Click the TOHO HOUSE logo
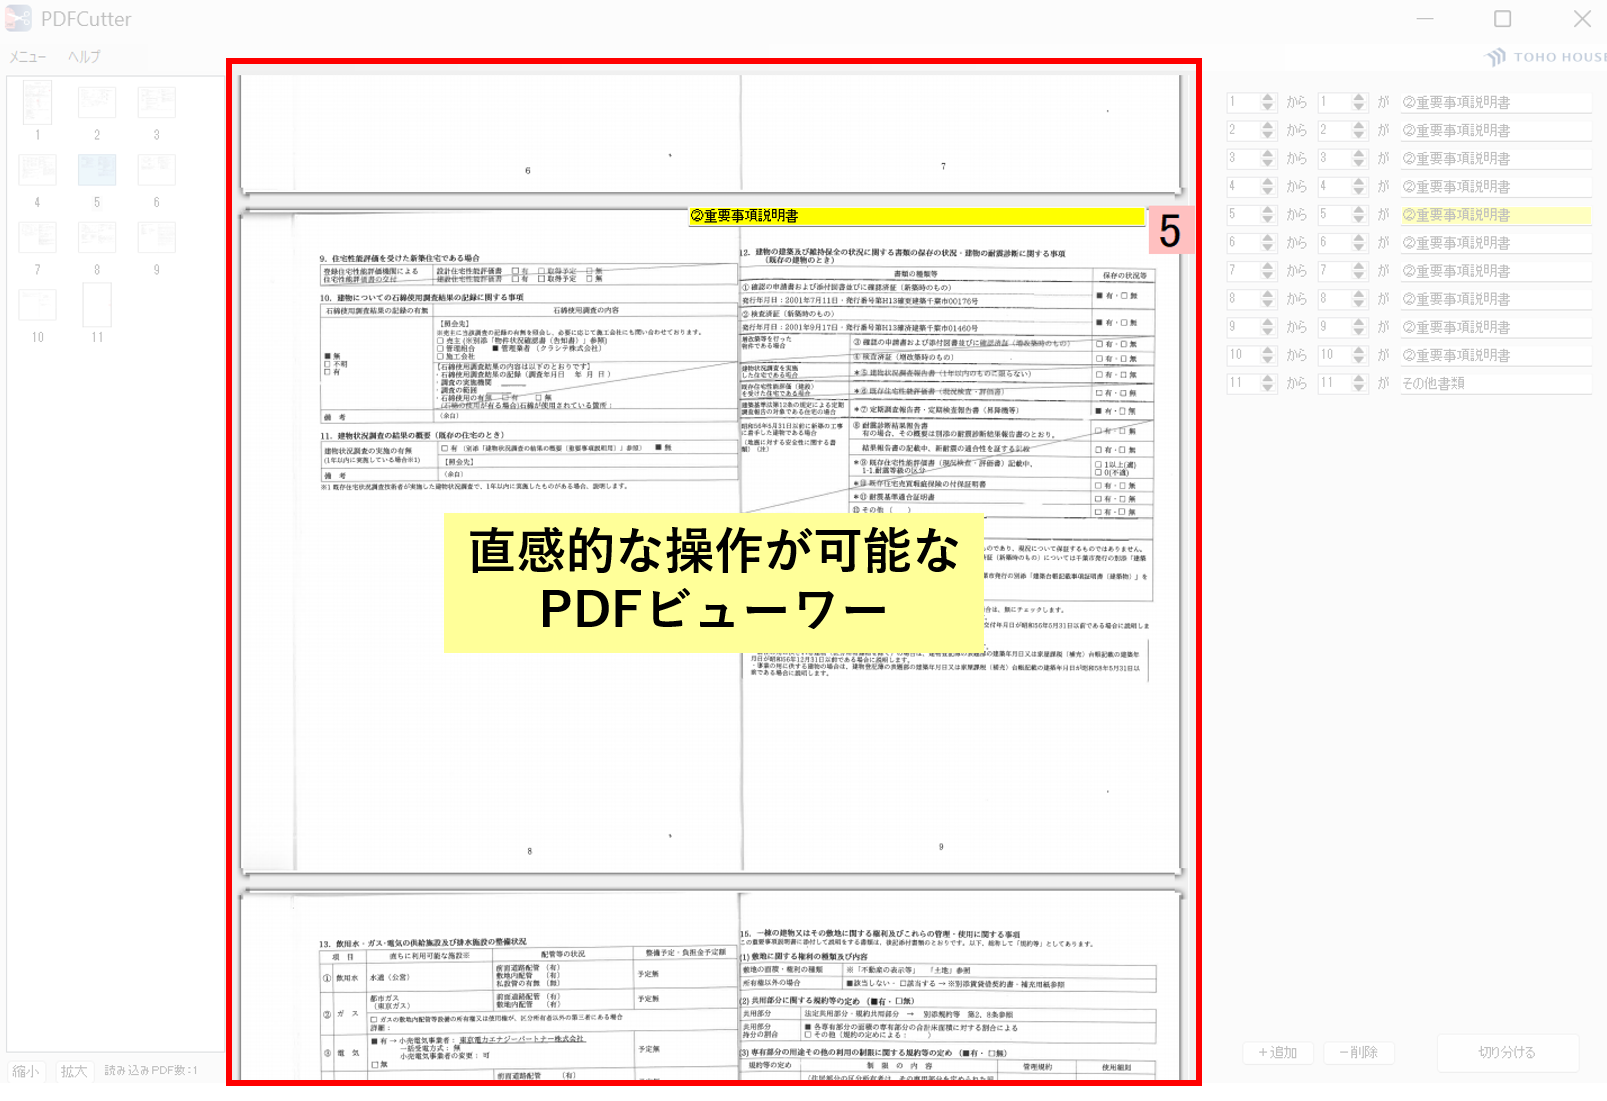This screenshot has height=1101, width=1607. (1546, 57)
